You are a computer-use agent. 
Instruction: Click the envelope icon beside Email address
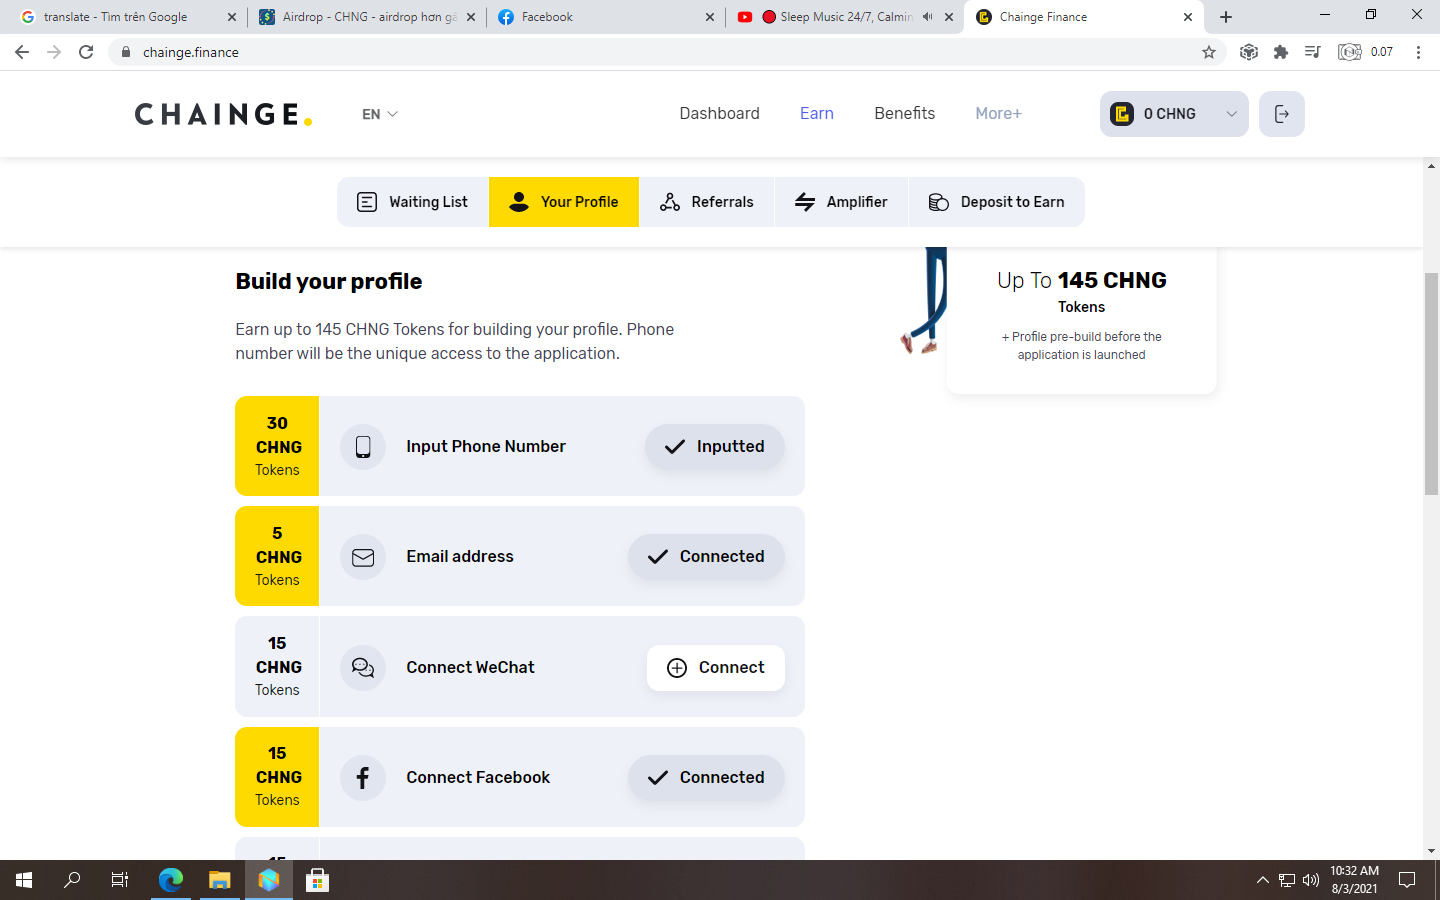click(363, 557)
